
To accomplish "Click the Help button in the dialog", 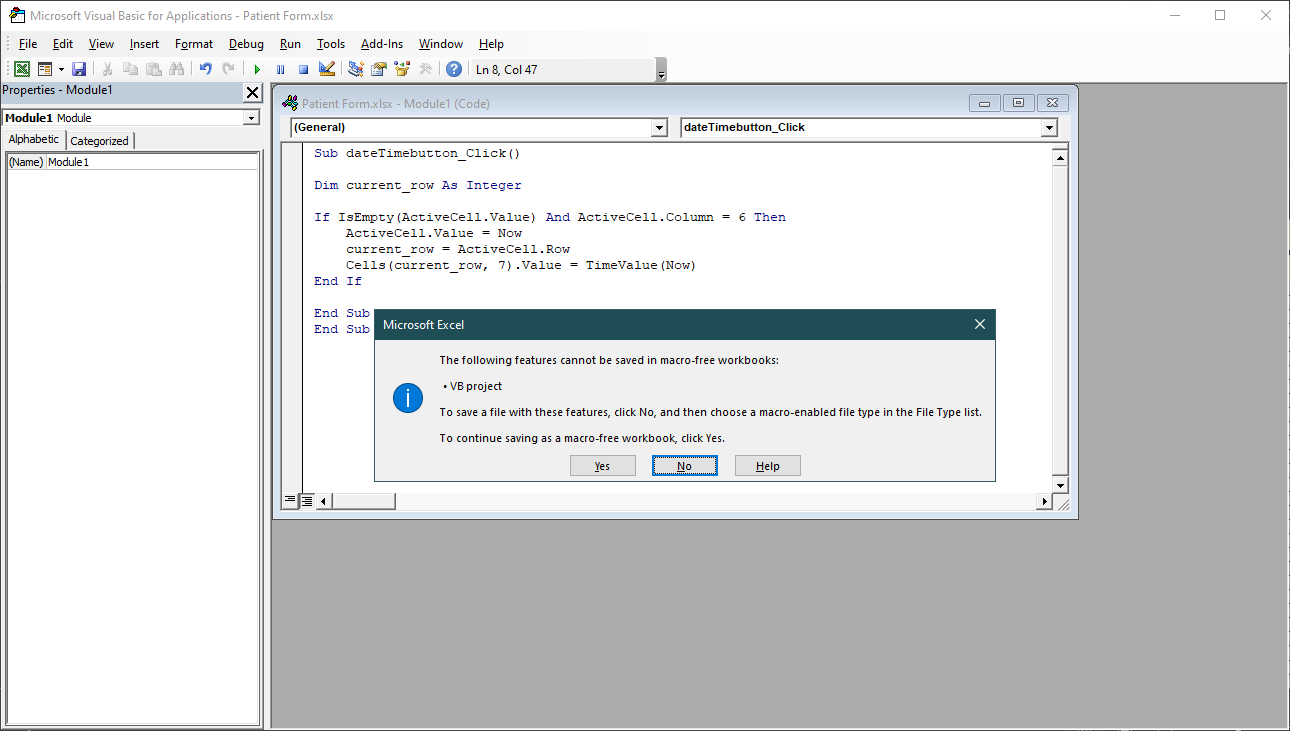I will [768, 466].
